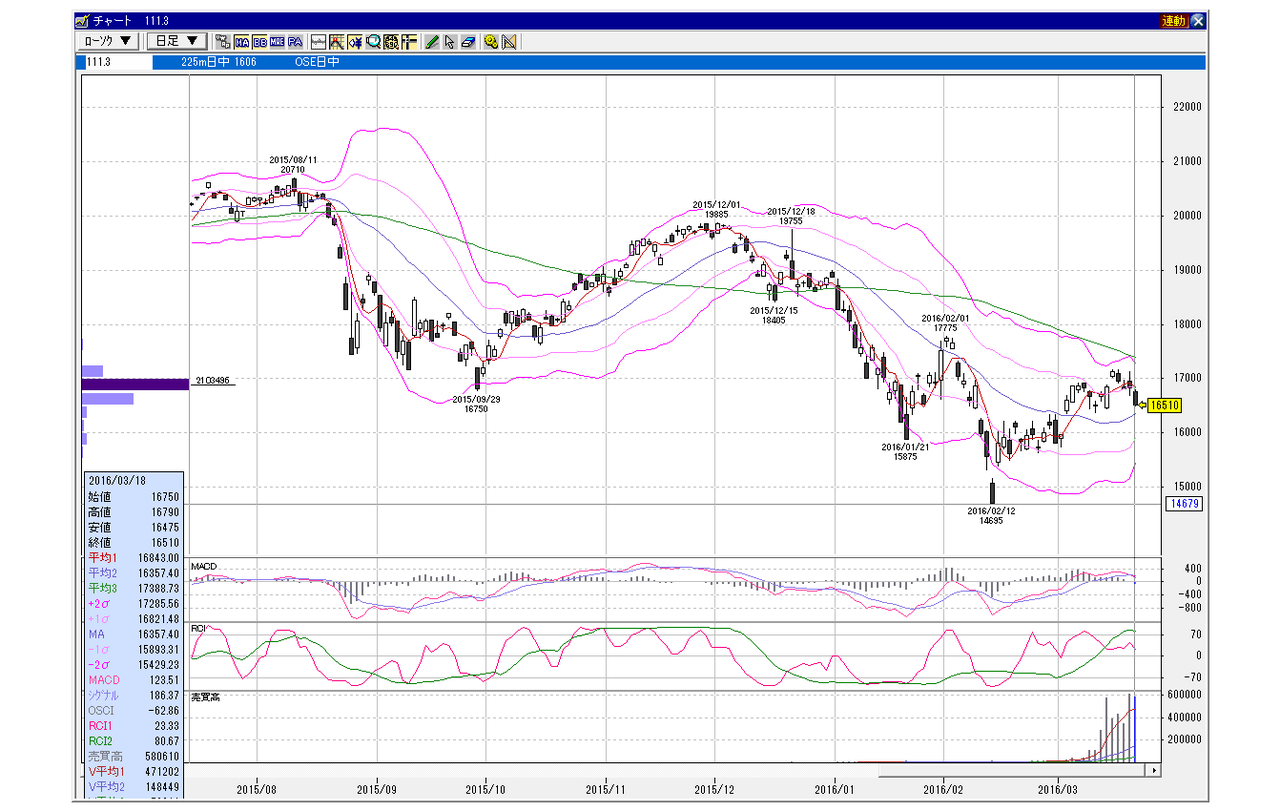Select the magnifier zoom tool
This screenshot has width=1280, height=811.
click(373, 42)
